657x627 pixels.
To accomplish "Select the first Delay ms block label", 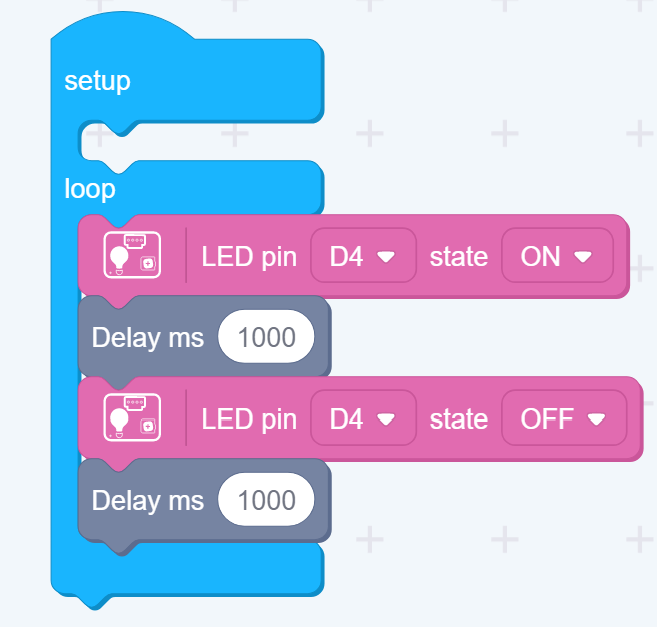I will [x=147, y=338].
